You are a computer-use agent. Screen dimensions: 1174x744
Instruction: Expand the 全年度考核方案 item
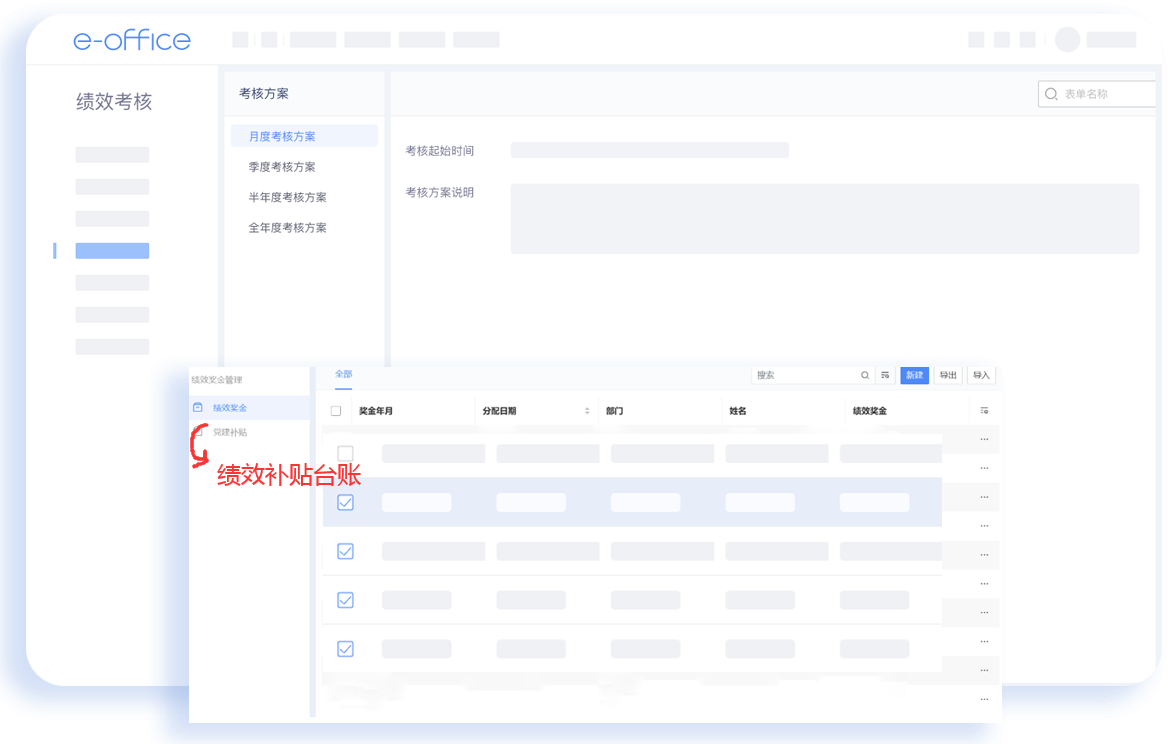(x=288, y=228)
